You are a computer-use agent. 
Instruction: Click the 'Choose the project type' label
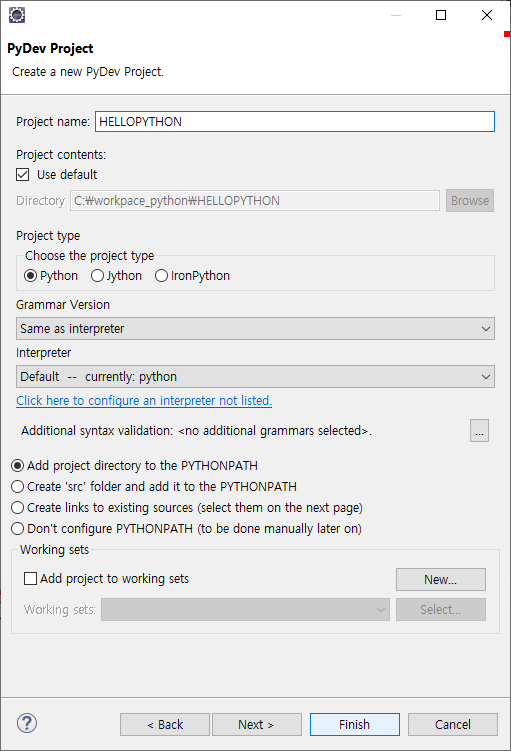point(90,256)
